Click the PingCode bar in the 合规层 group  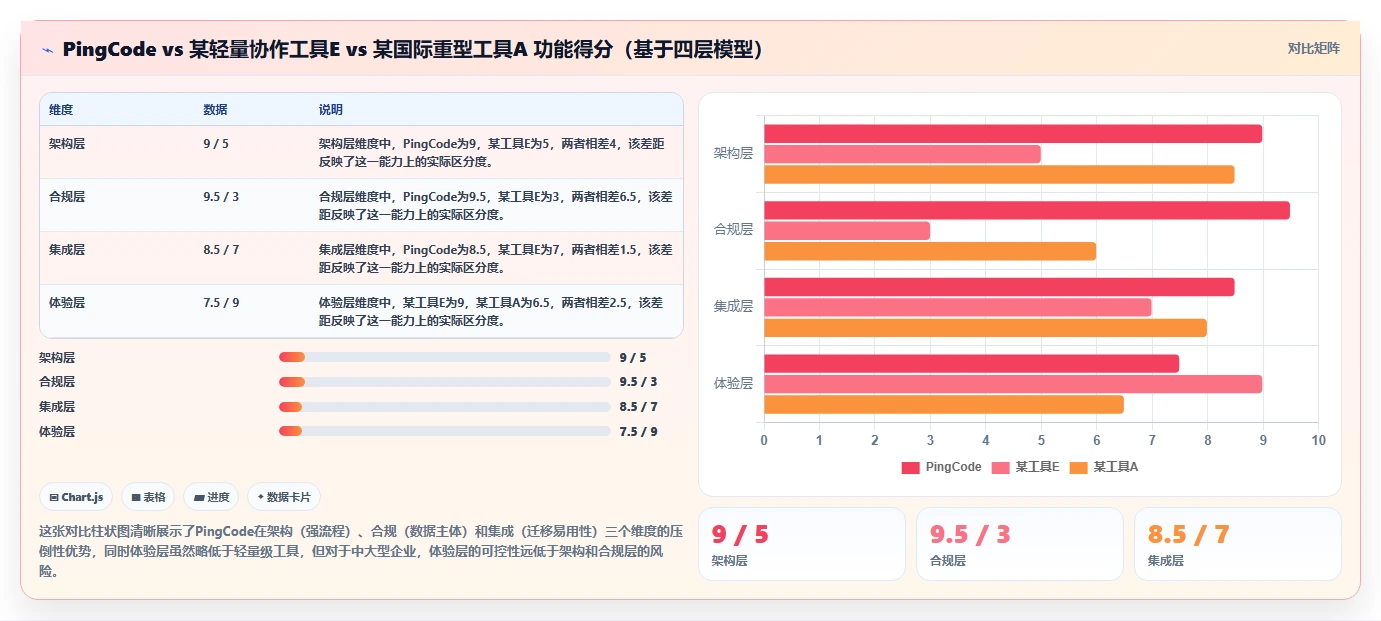click(1027, 211)
